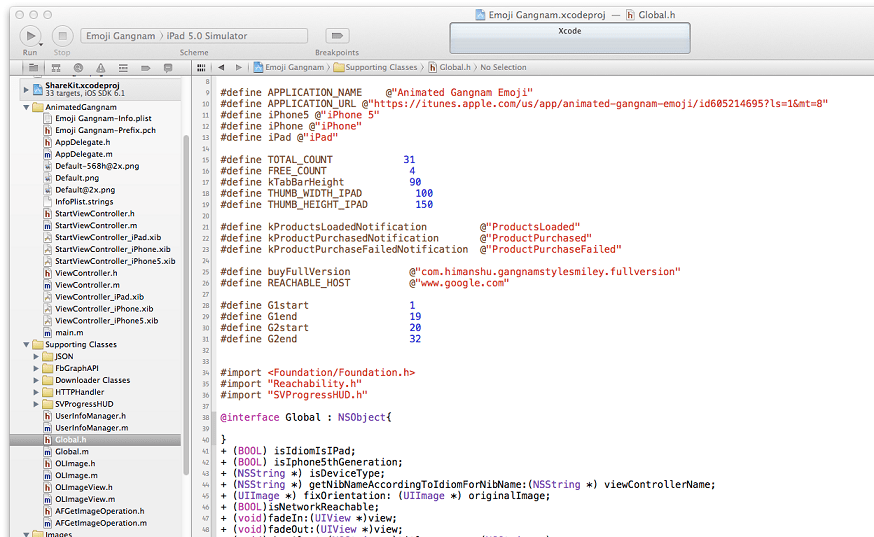Expand the SVProgressHUD folder
This screenshot has height=537, width=874.
click(36, 404)
